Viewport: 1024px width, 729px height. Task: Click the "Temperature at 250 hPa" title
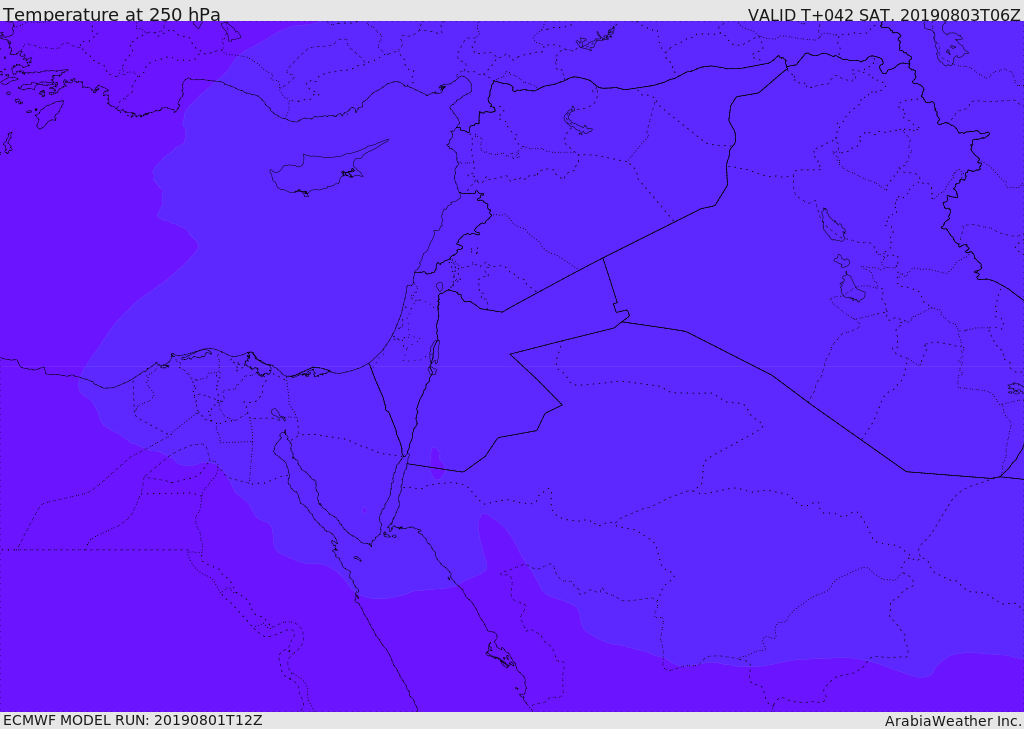point(112,14)
